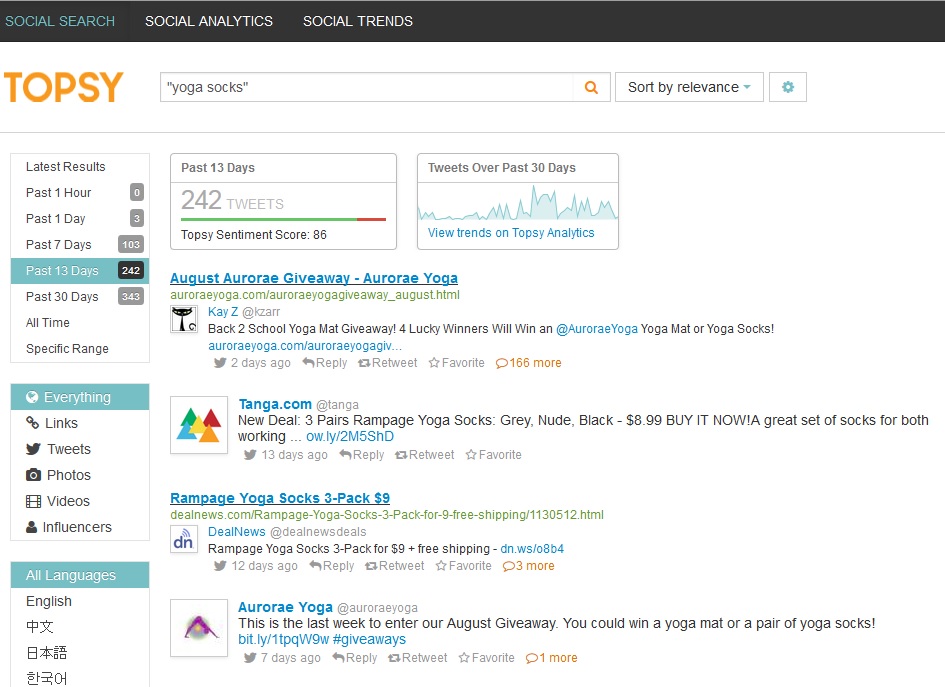Select the Past 13 Days filter
The image size is (945, 687).
coord(80,271)
